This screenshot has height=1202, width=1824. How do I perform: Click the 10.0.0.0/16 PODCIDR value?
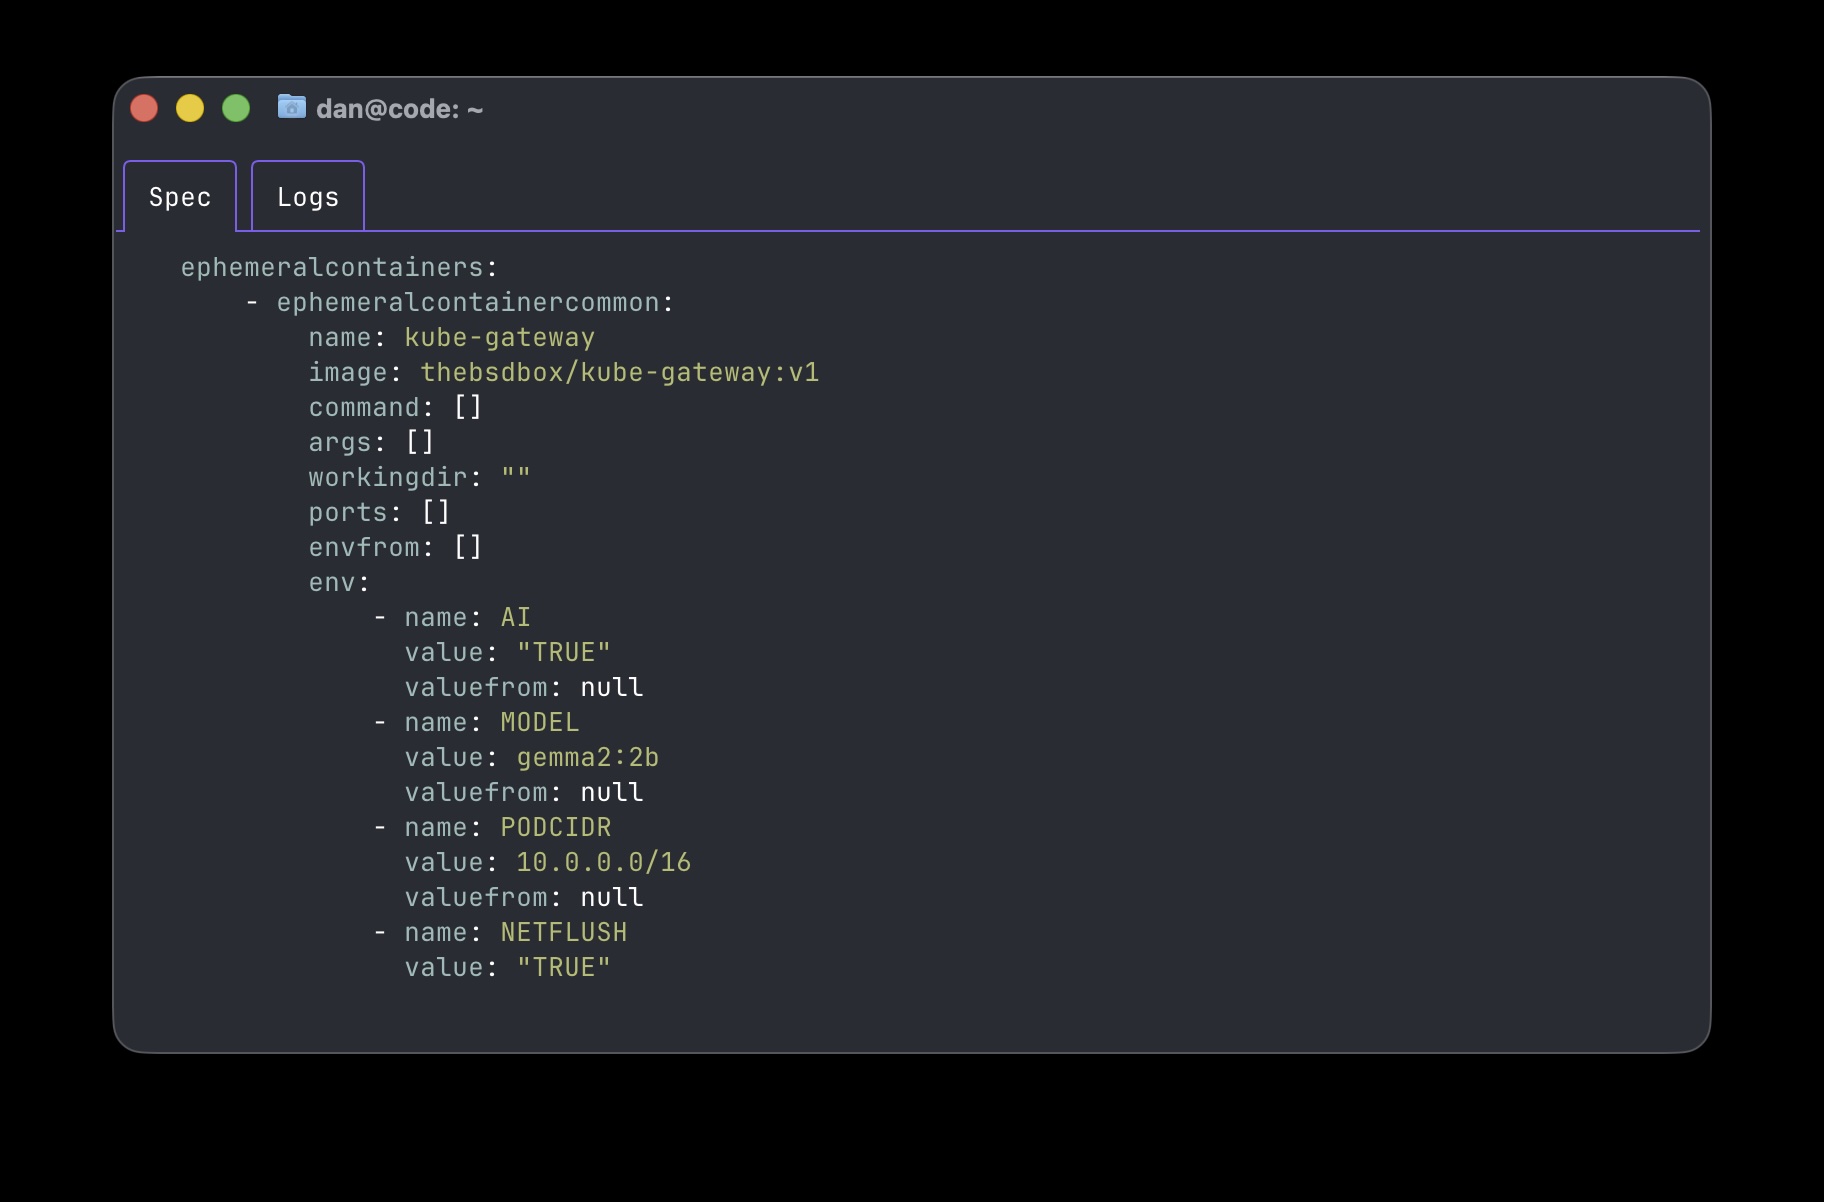point(603,863)
